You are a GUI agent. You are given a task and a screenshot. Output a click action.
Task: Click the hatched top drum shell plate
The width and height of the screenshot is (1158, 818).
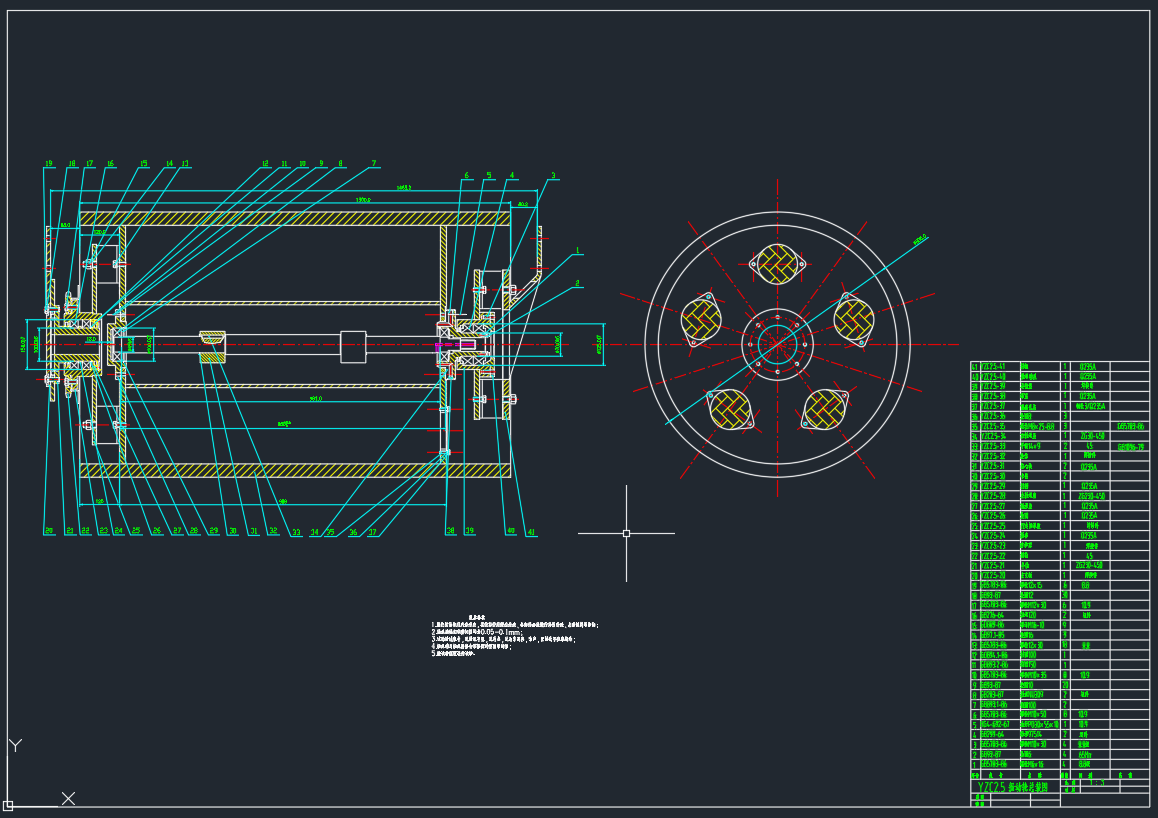click(295, 219)
